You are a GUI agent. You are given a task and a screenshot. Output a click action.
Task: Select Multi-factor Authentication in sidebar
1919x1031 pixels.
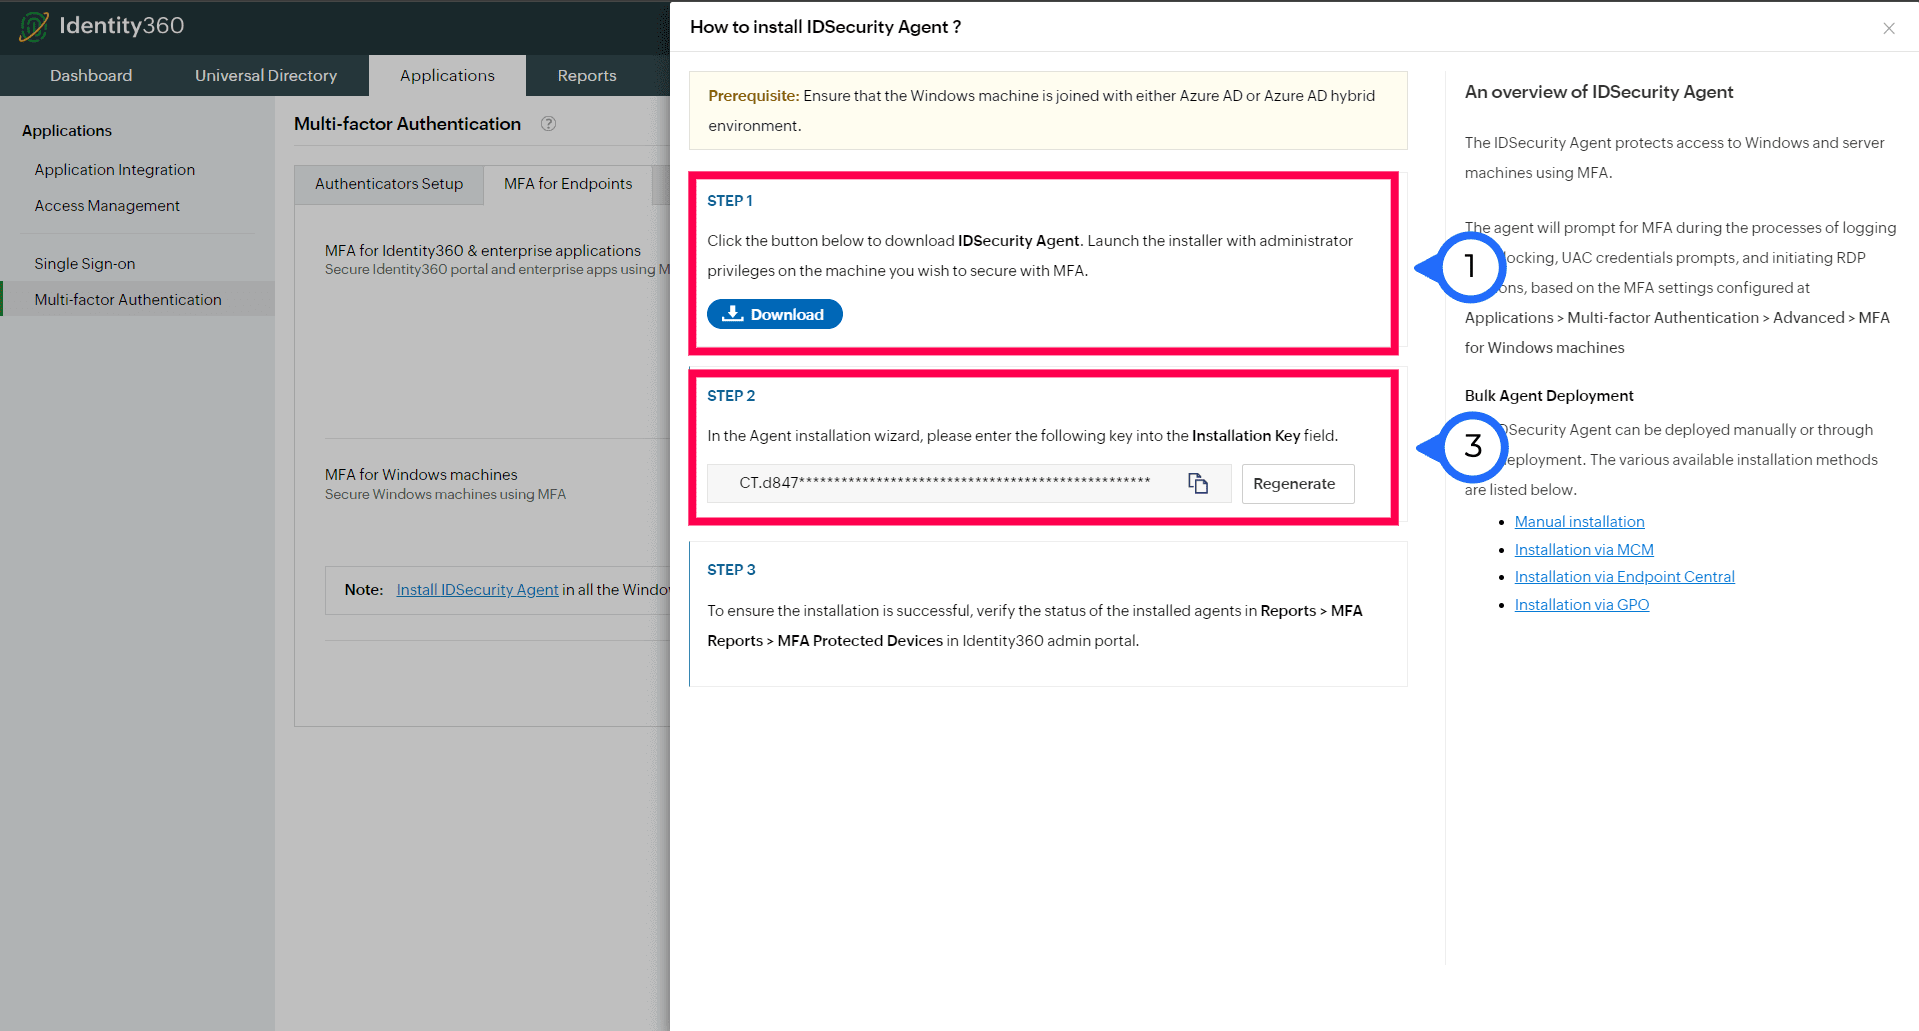[x=138, y=299]
